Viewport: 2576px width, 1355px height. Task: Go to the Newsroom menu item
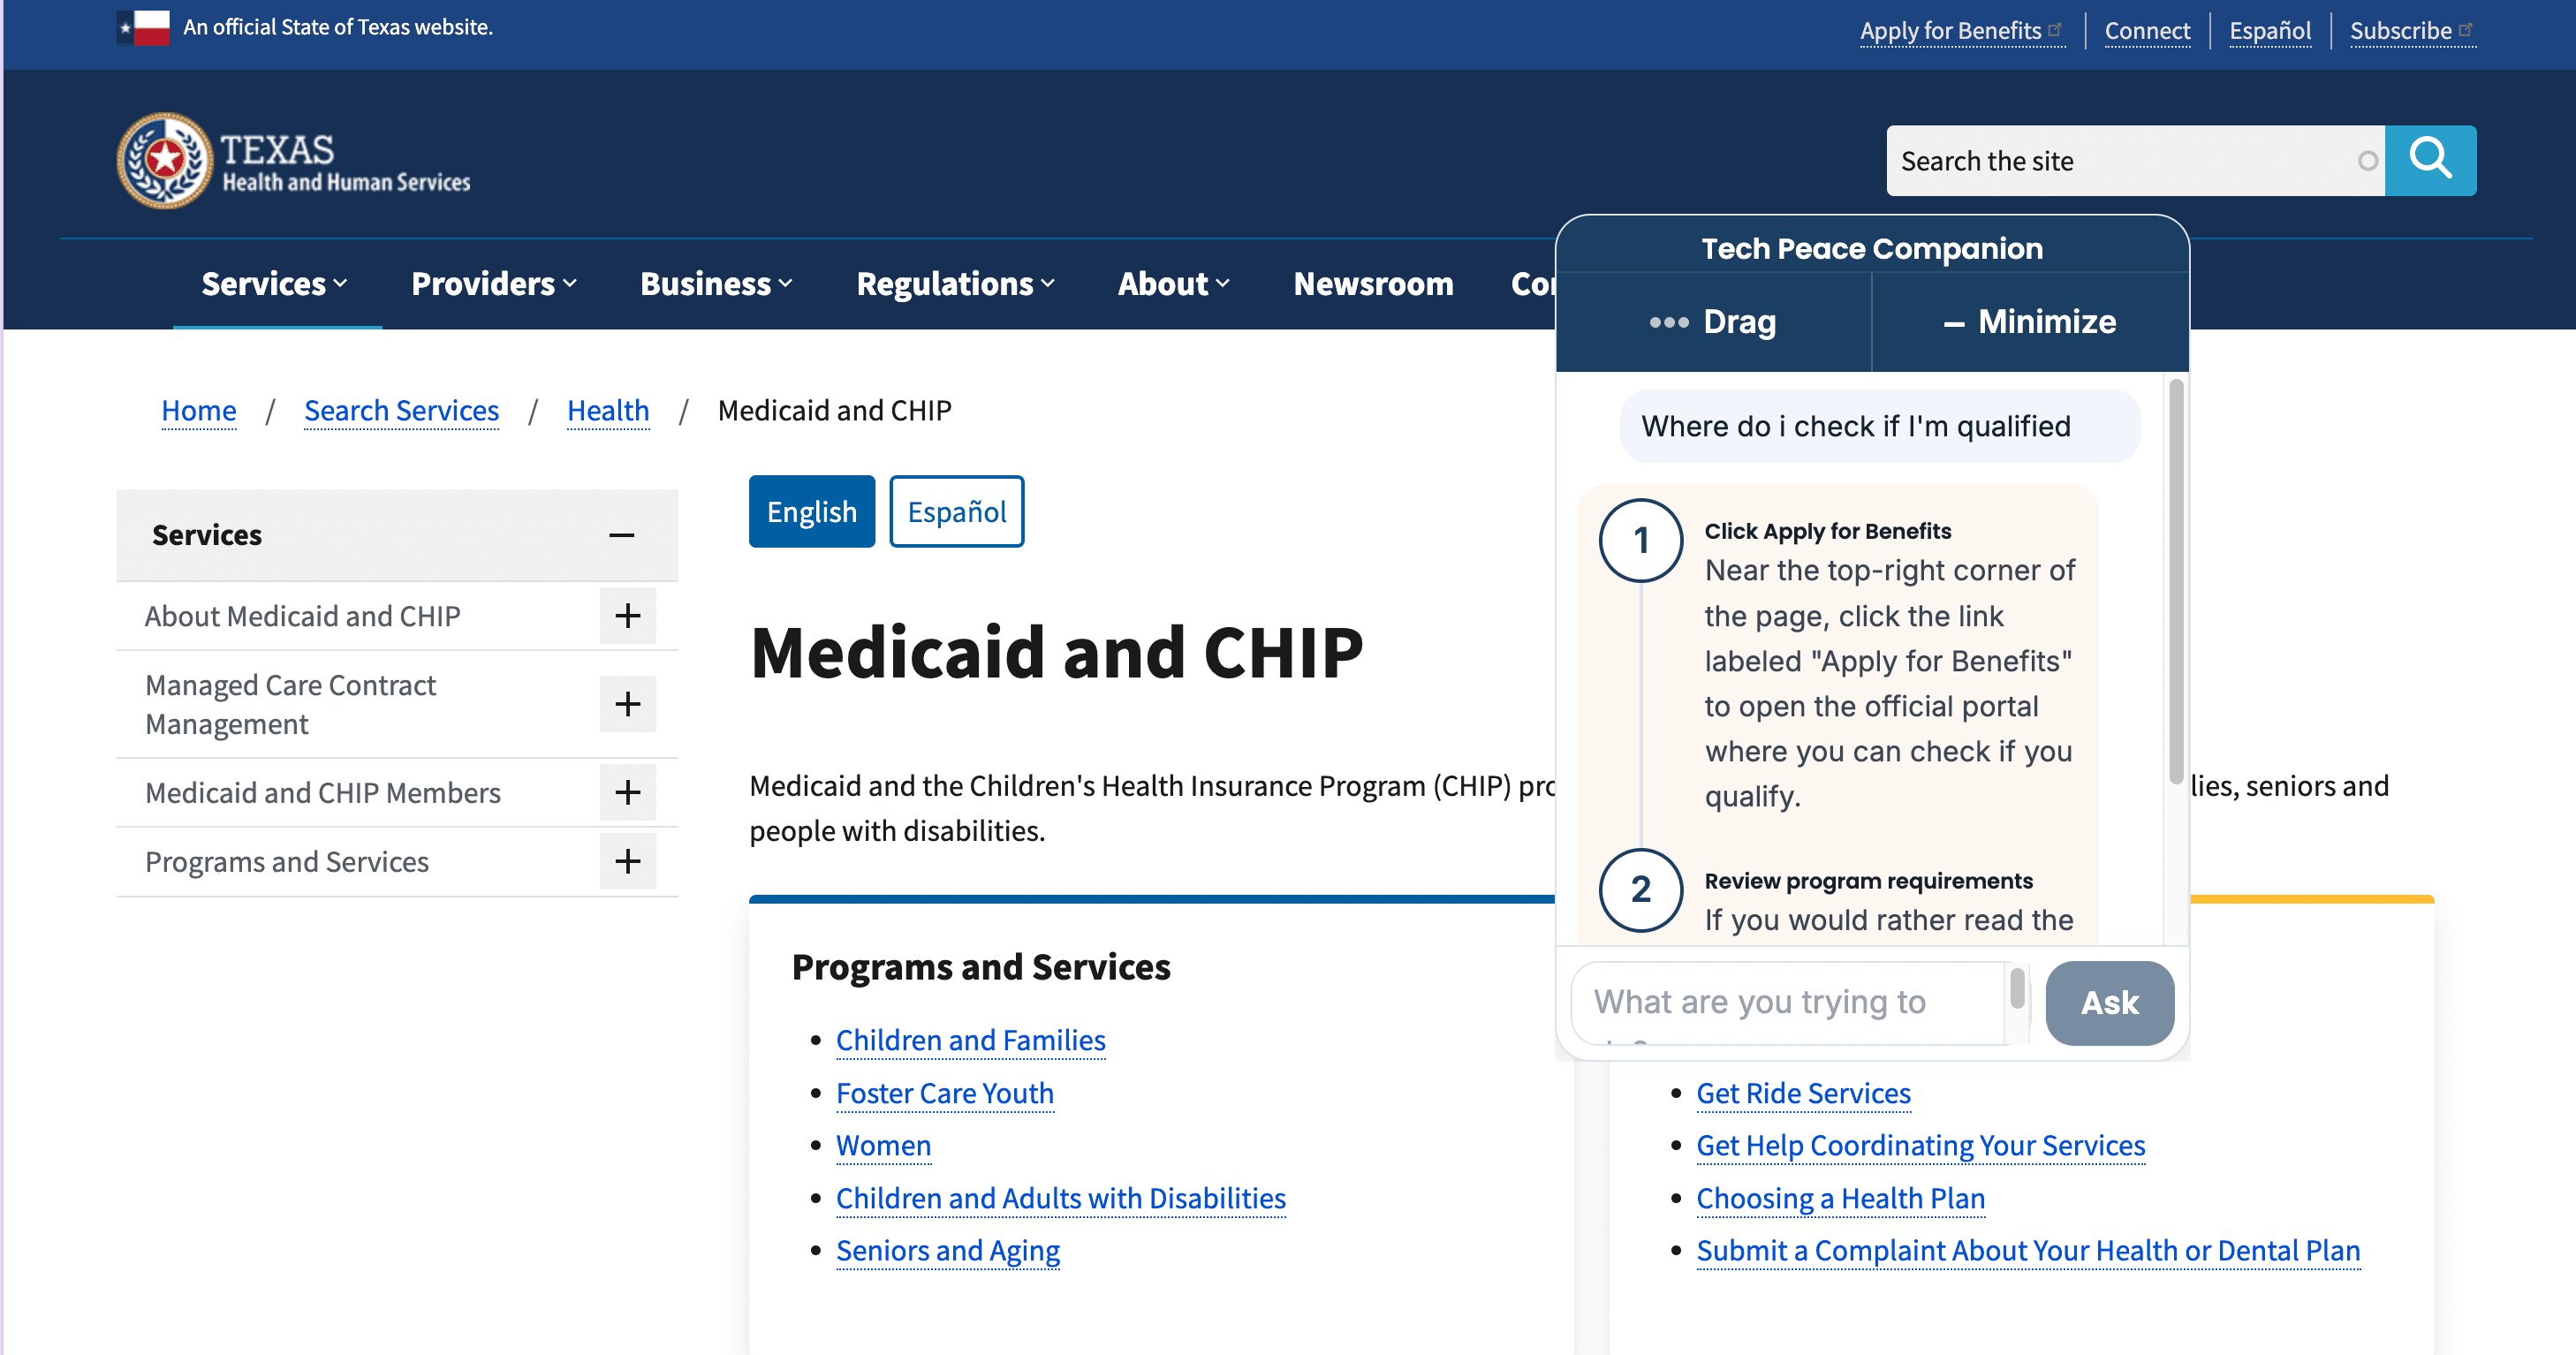pyautogui.click(x=1373, y=284)
